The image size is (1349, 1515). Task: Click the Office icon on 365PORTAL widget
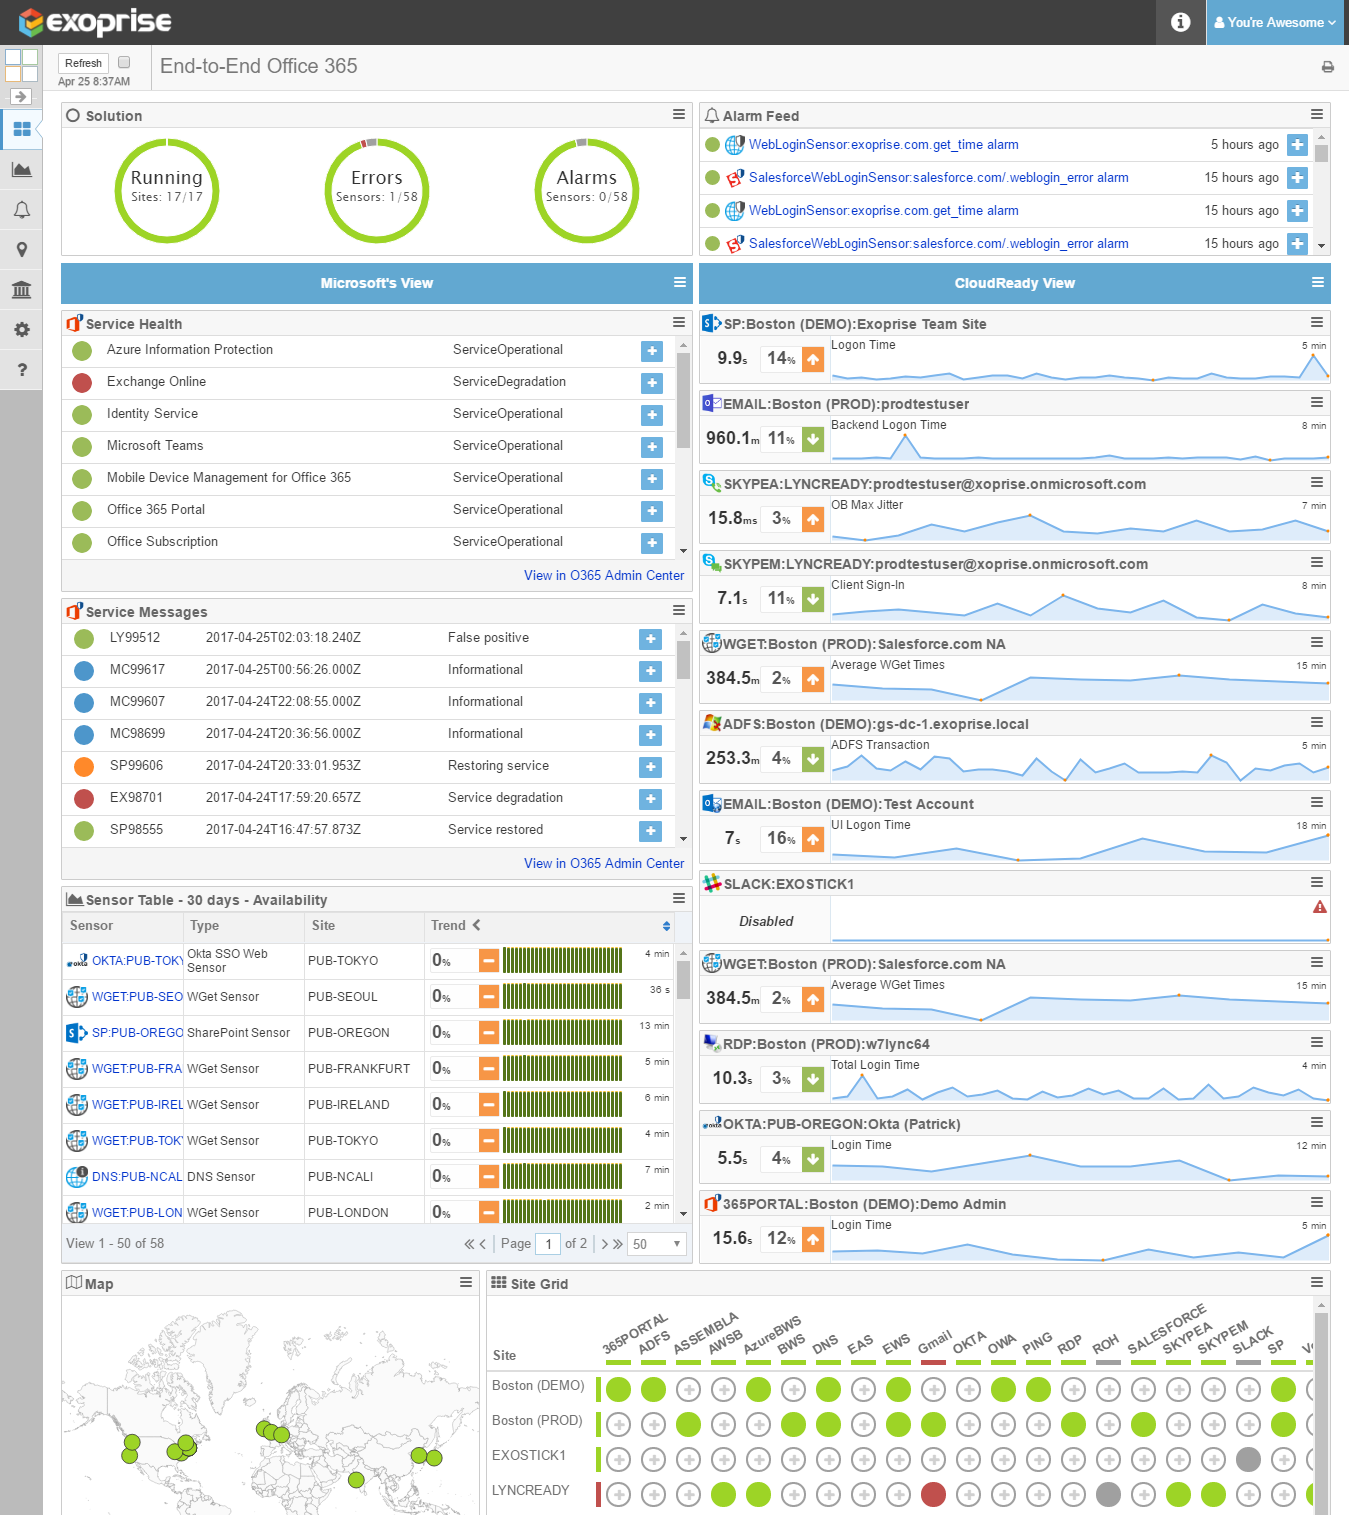click(712, 1203)
